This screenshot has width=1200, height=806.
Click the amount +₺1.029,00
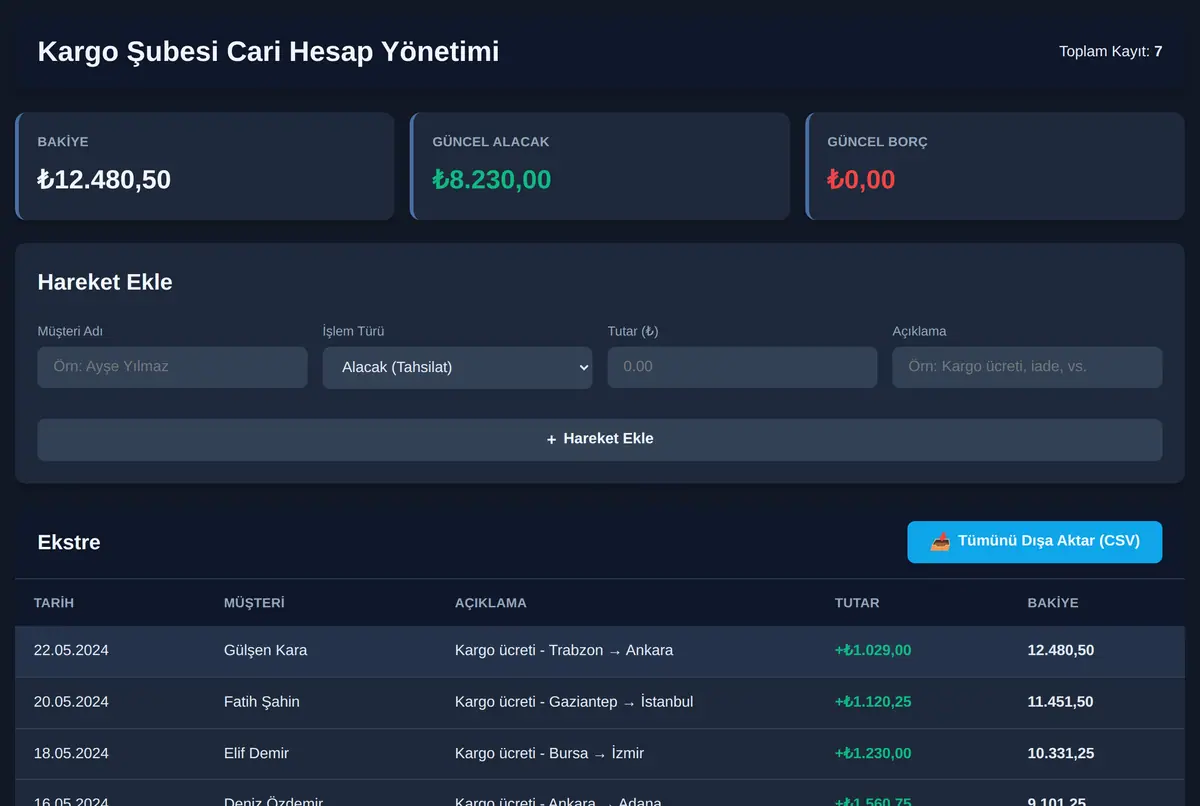(873, 650)
